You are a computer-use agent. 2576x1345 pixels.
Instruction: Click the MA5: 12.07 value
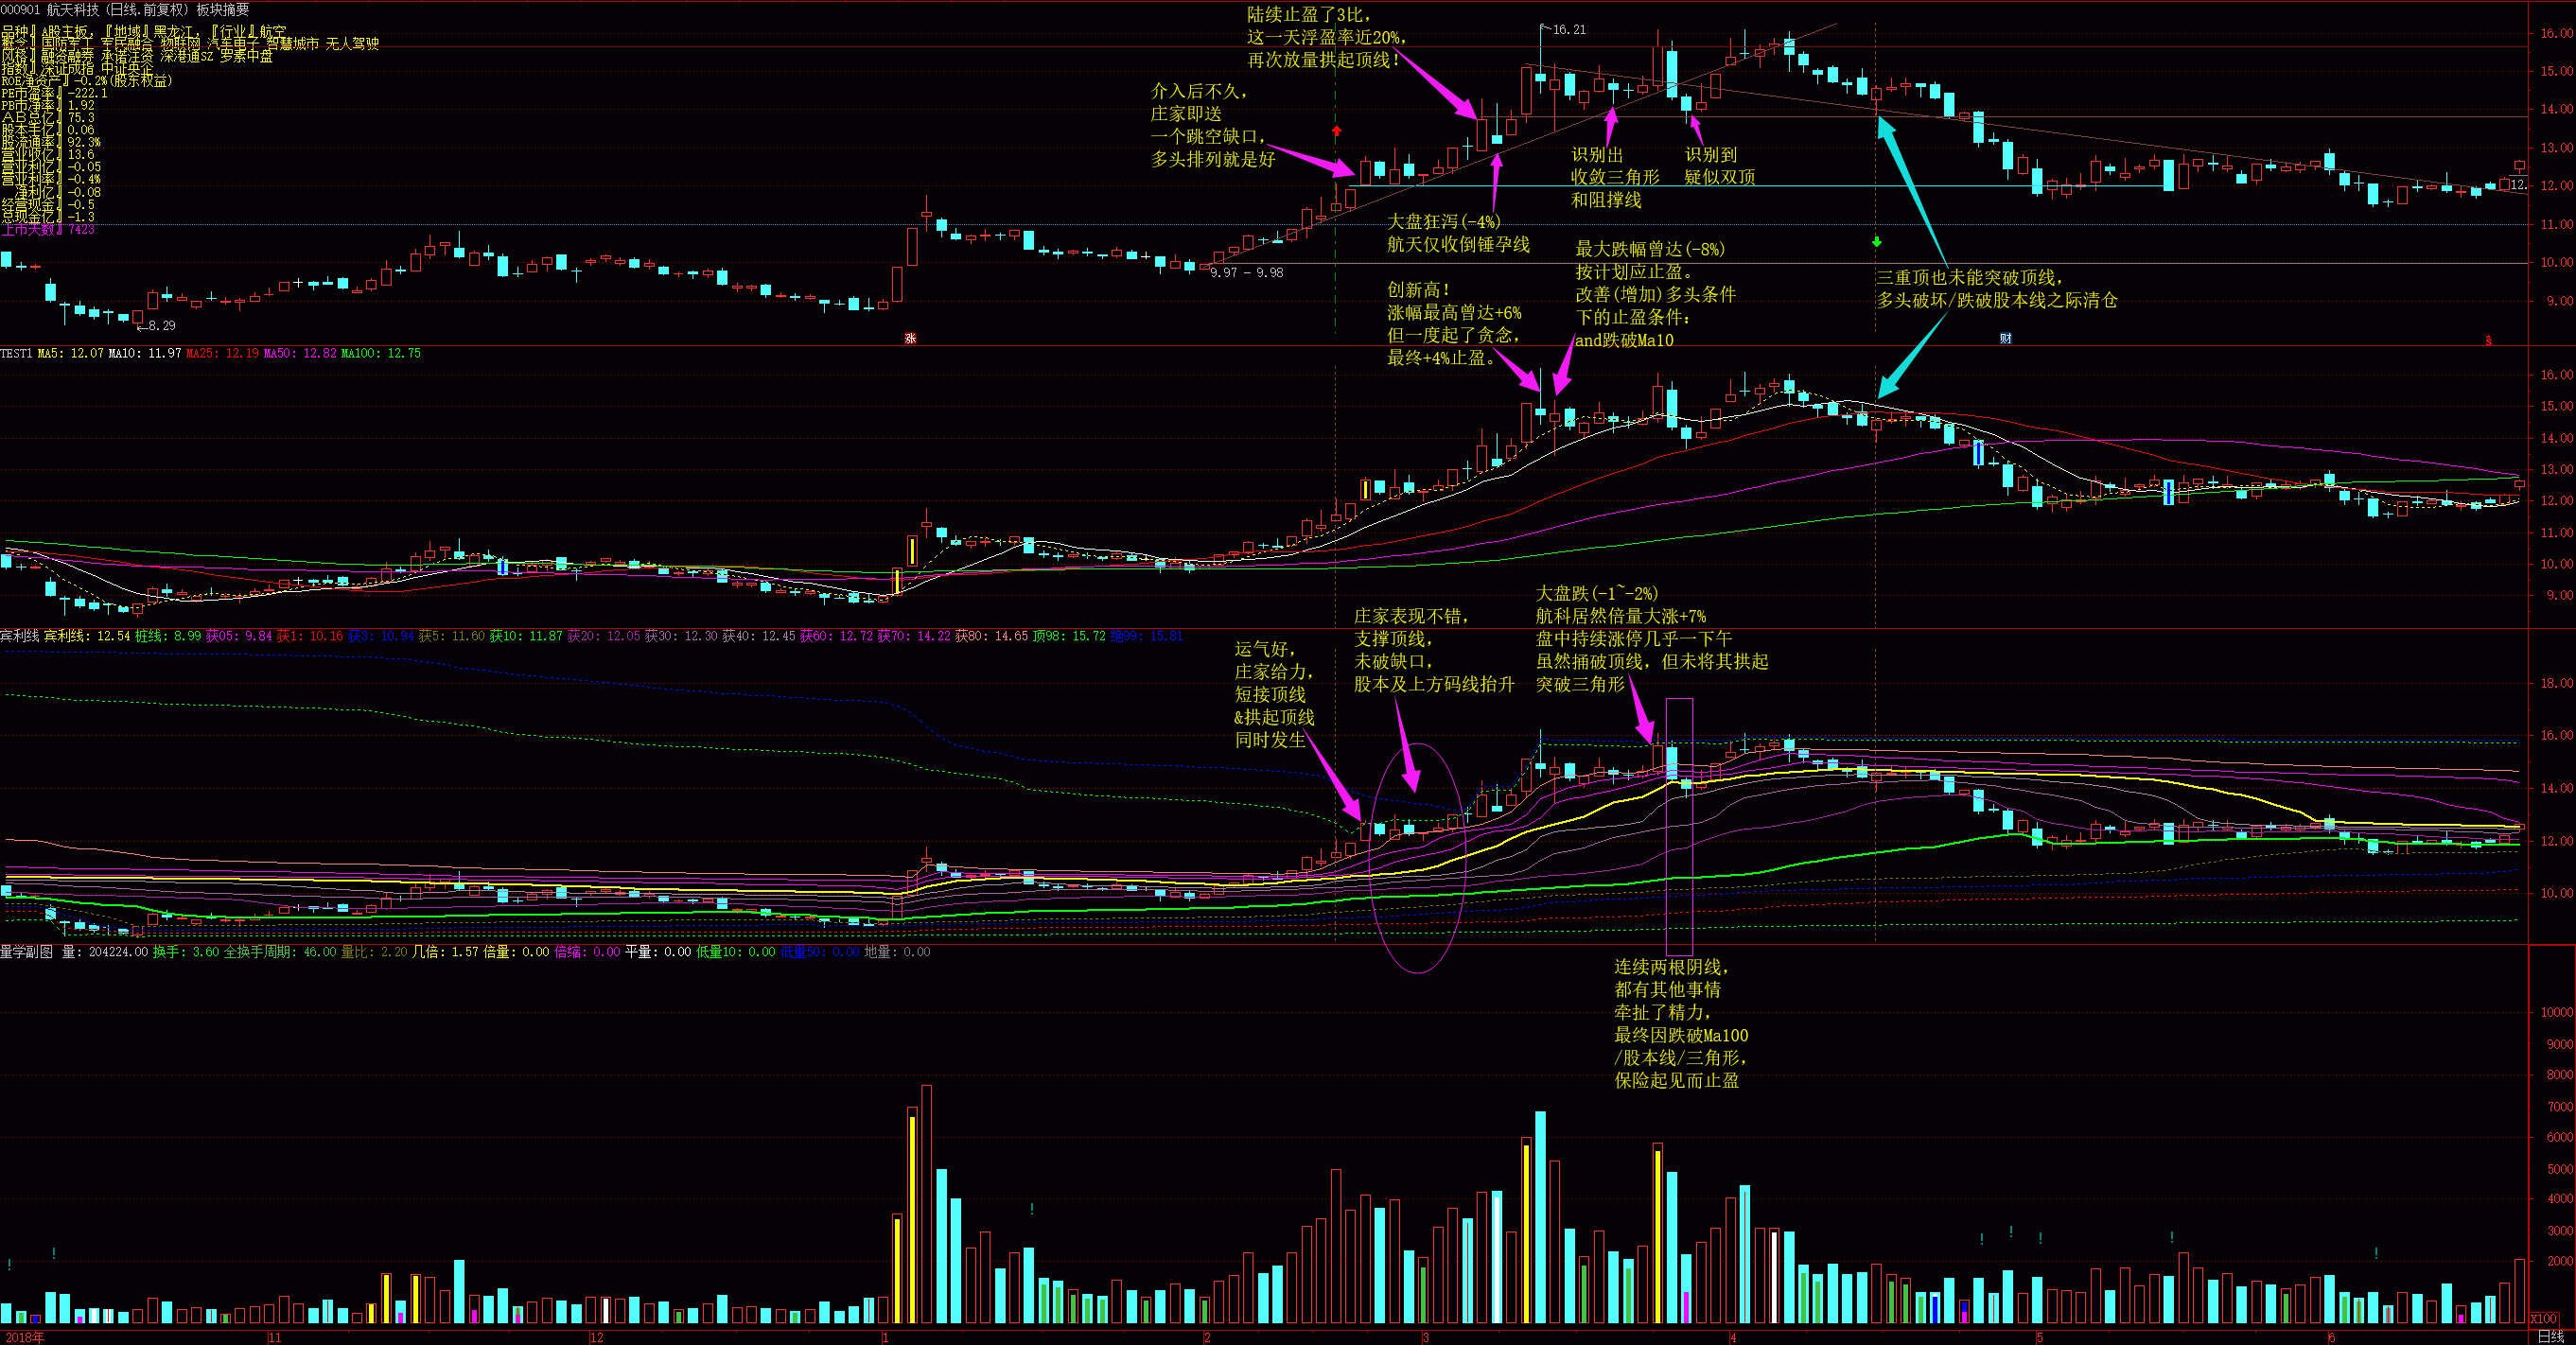pyautogui.click(x=71, y=353)
